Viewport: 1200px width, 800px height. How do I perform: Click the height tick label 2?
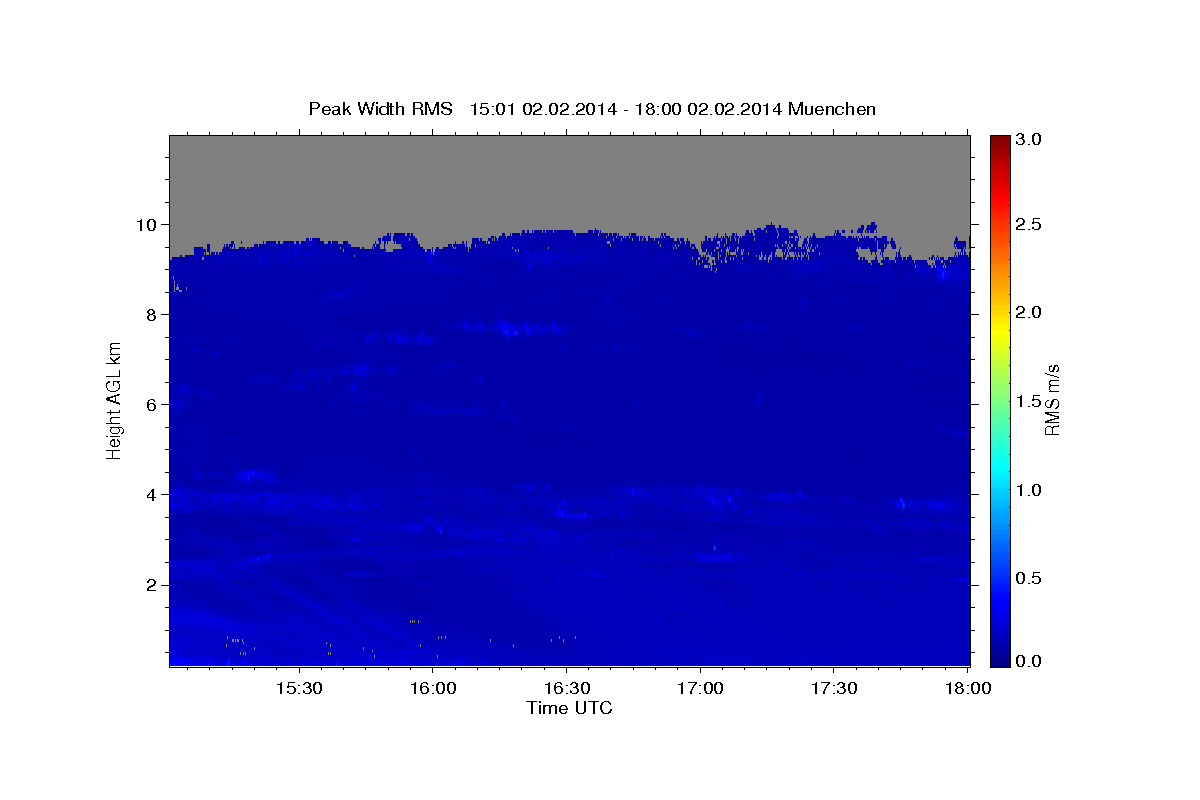[x=153, y=584]
